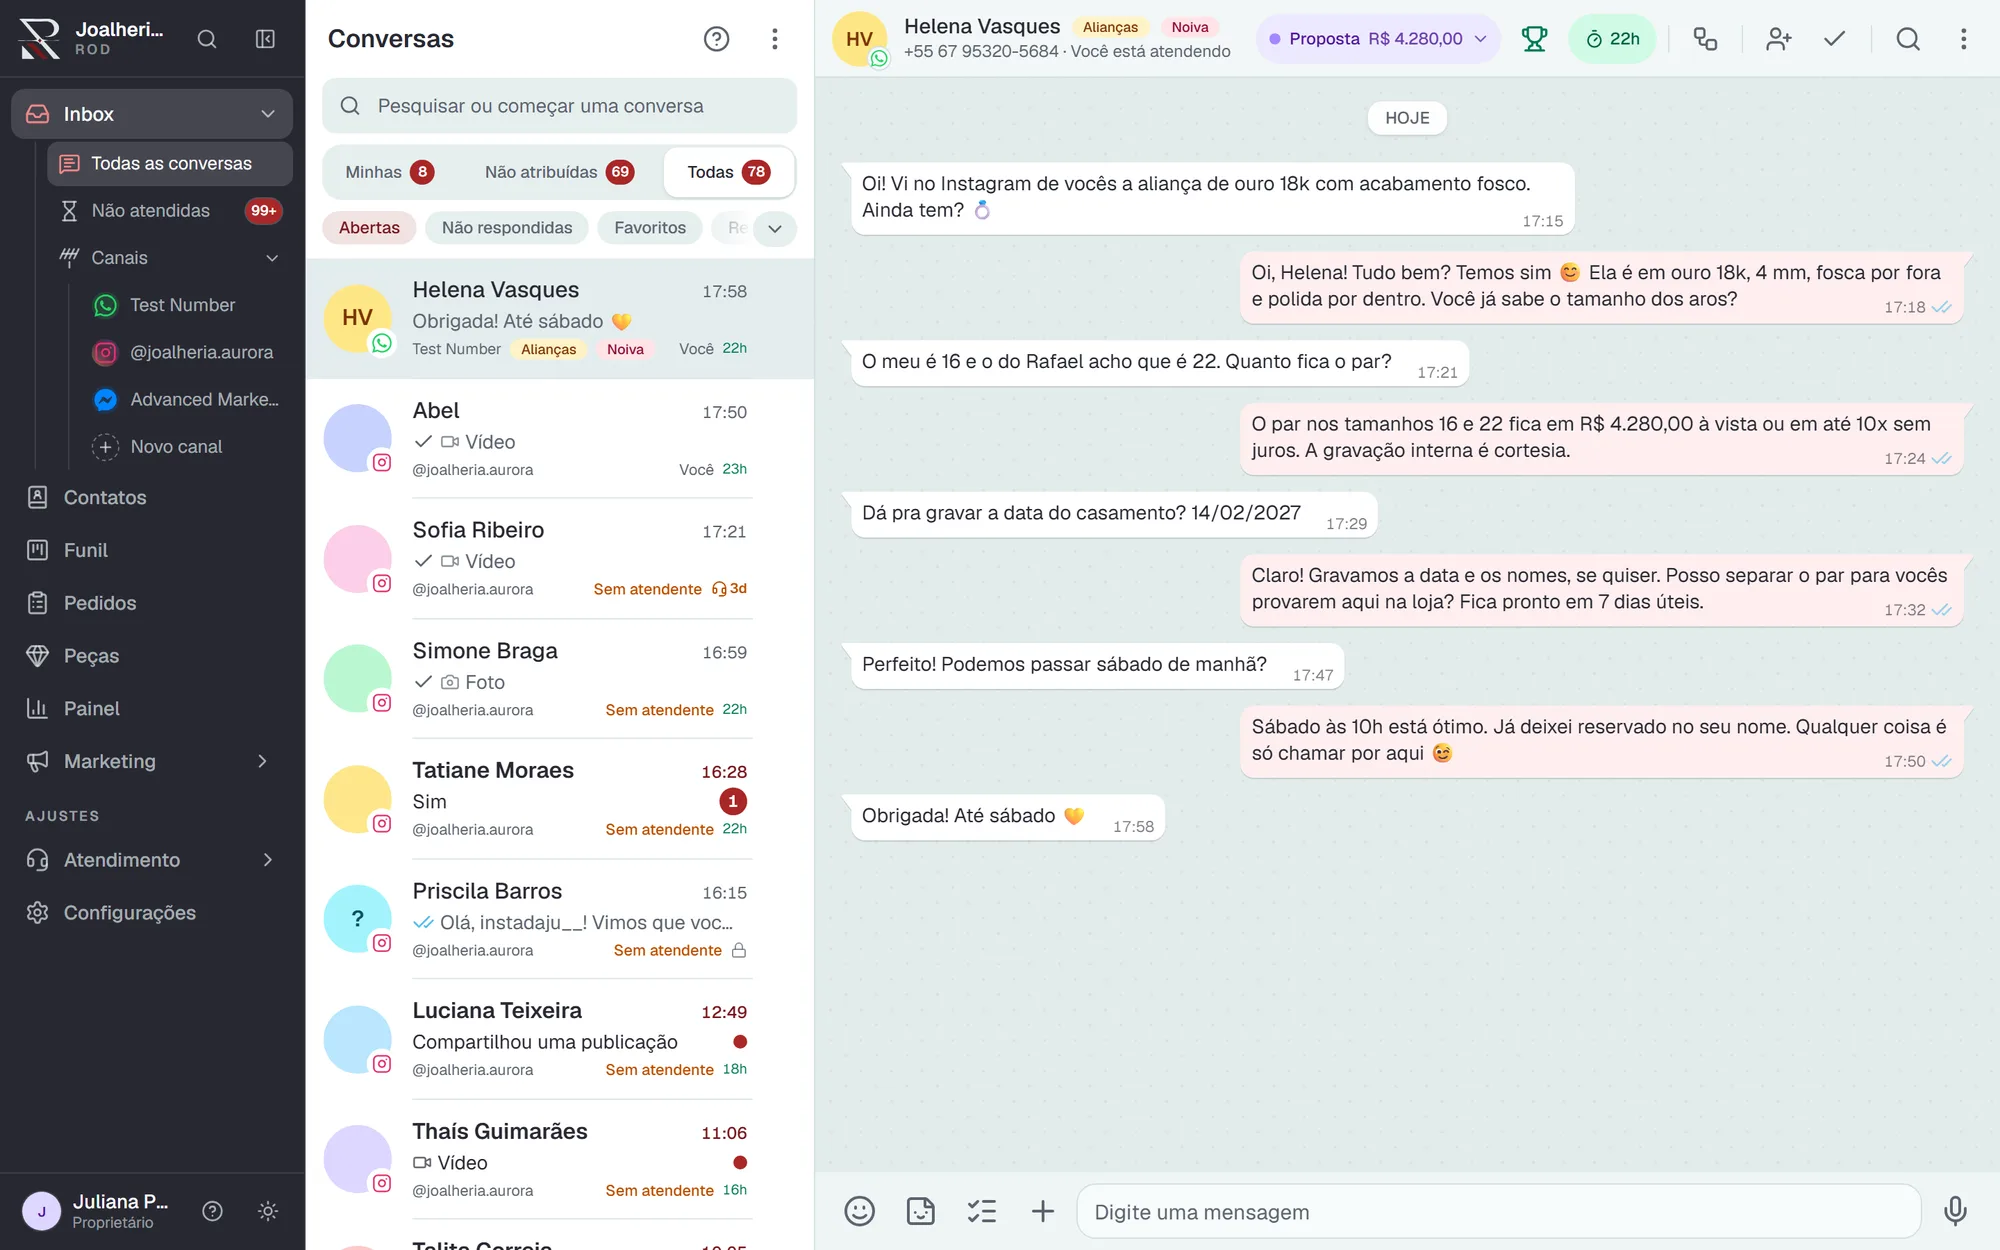The width and height of the screenshot is (2000, 1250).
Task: Click the trophy icon in the chat header
Action: 1534,39
